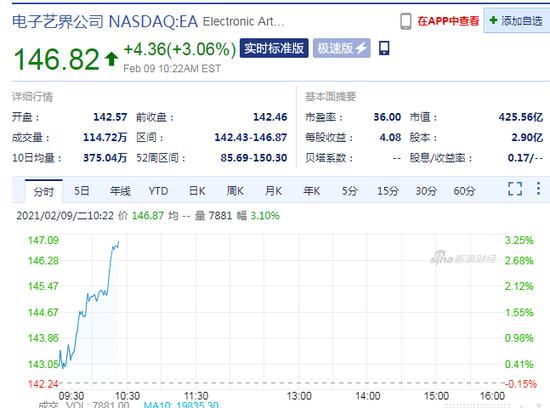The width and height of the screenshot is (550, 408).
Task: Click the change value +4.36(+3.06%)
Action: 180,49
